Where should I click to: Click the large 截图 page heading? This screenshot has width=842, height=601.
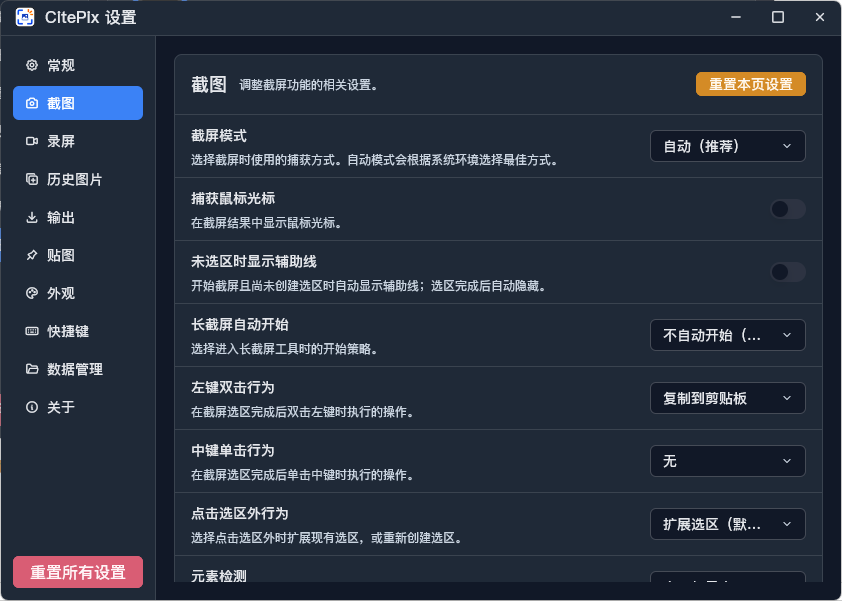pos(209,84)
